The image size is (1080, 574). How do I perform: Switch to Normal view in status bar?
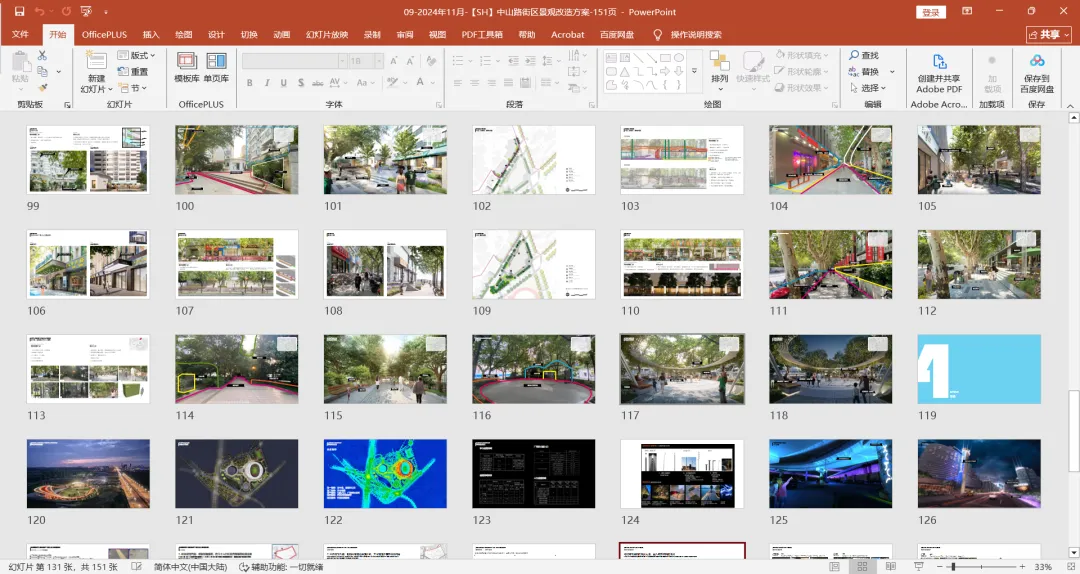[x=834, y=567]
